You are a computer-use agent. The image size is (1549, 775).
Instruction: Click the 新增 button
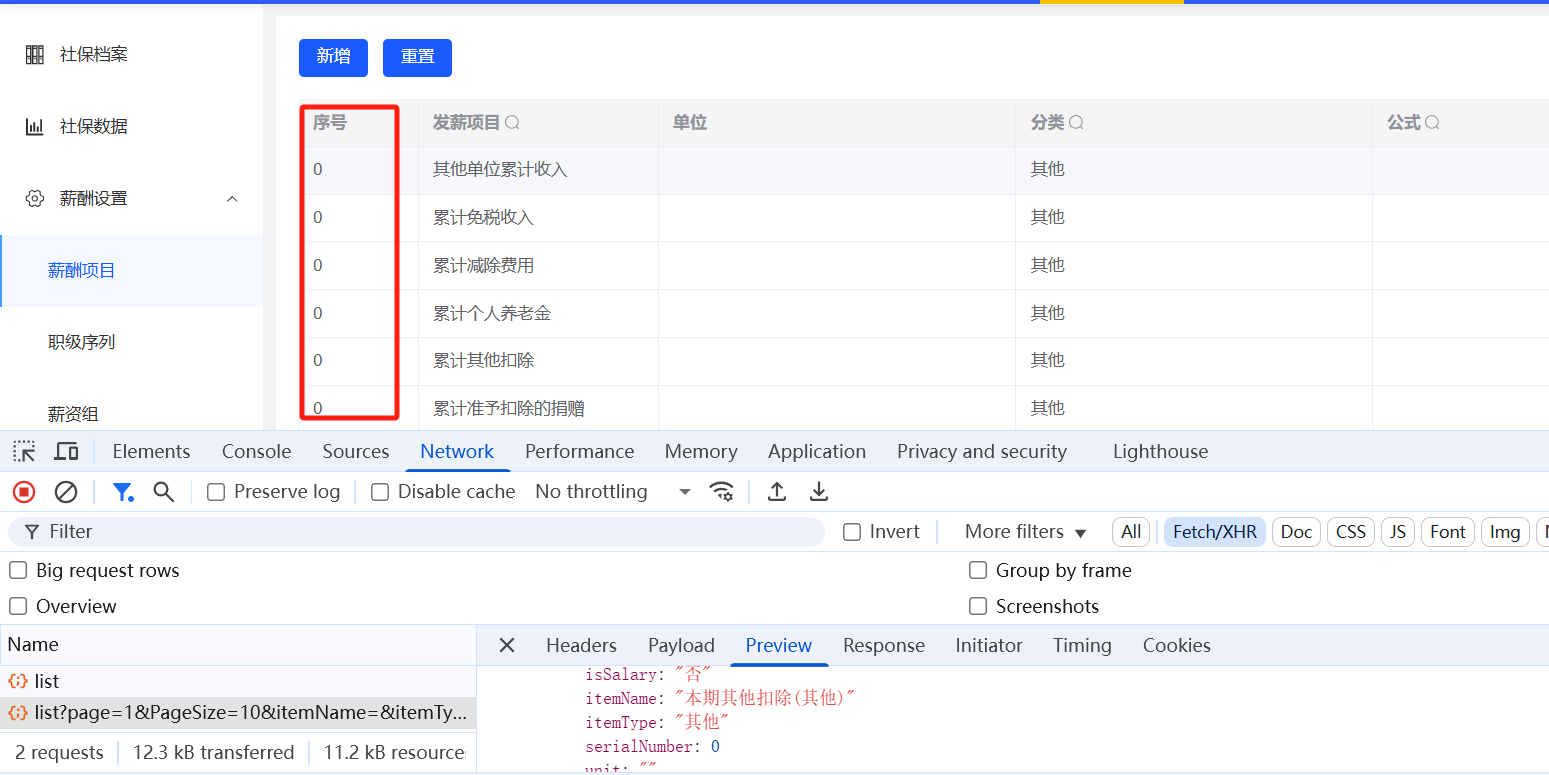pos(333,57)
